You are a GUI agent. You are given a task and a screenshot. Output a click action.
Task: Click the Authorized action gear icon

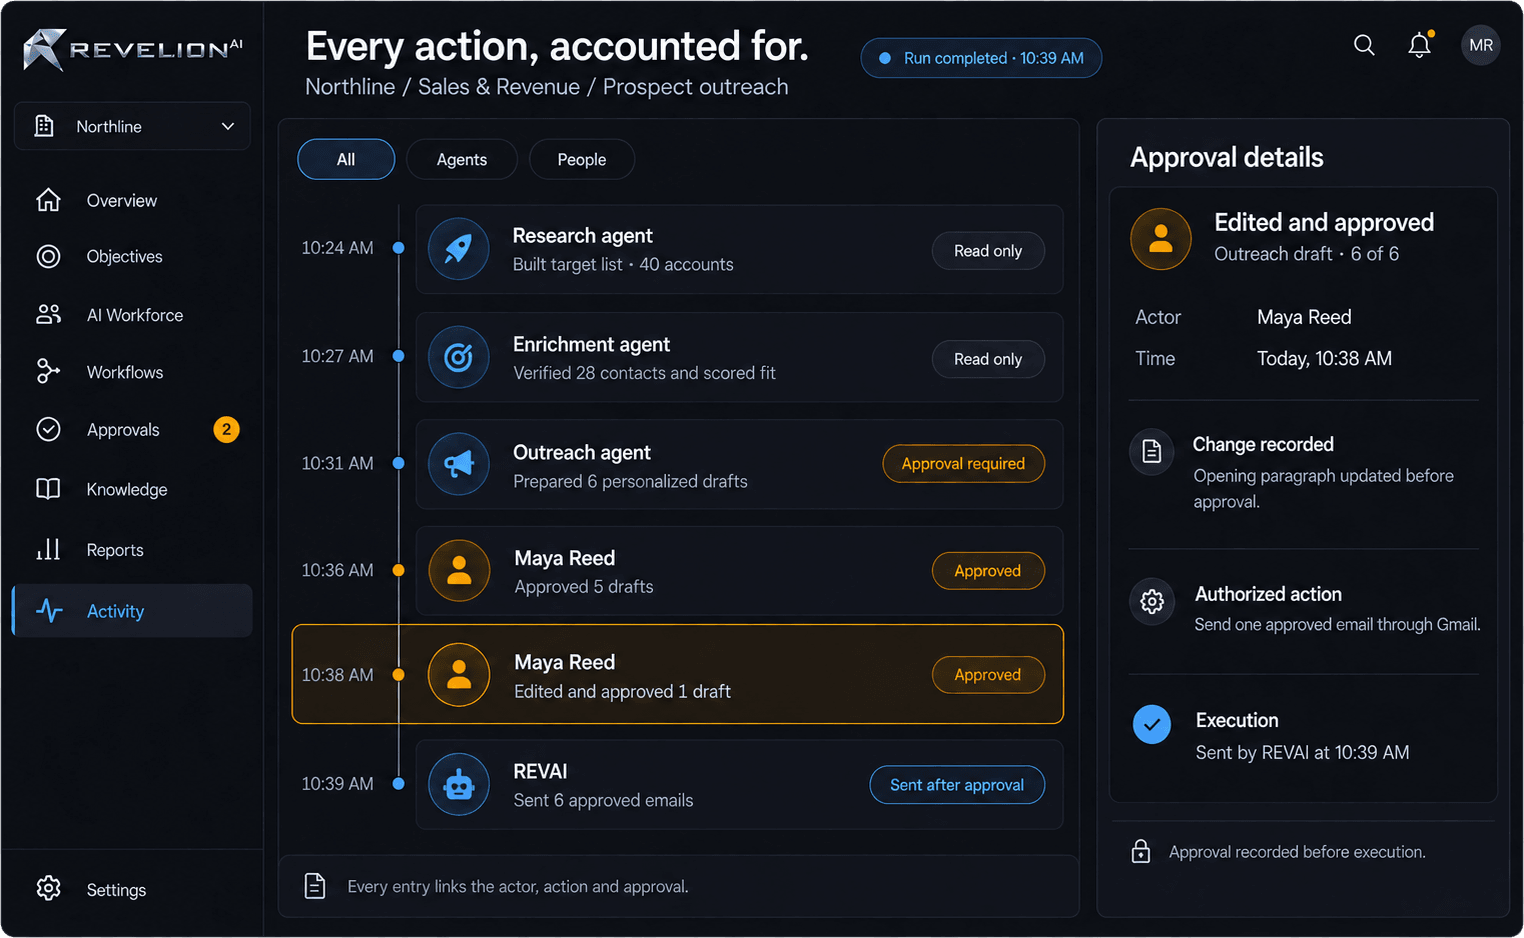pos(1152,602)
